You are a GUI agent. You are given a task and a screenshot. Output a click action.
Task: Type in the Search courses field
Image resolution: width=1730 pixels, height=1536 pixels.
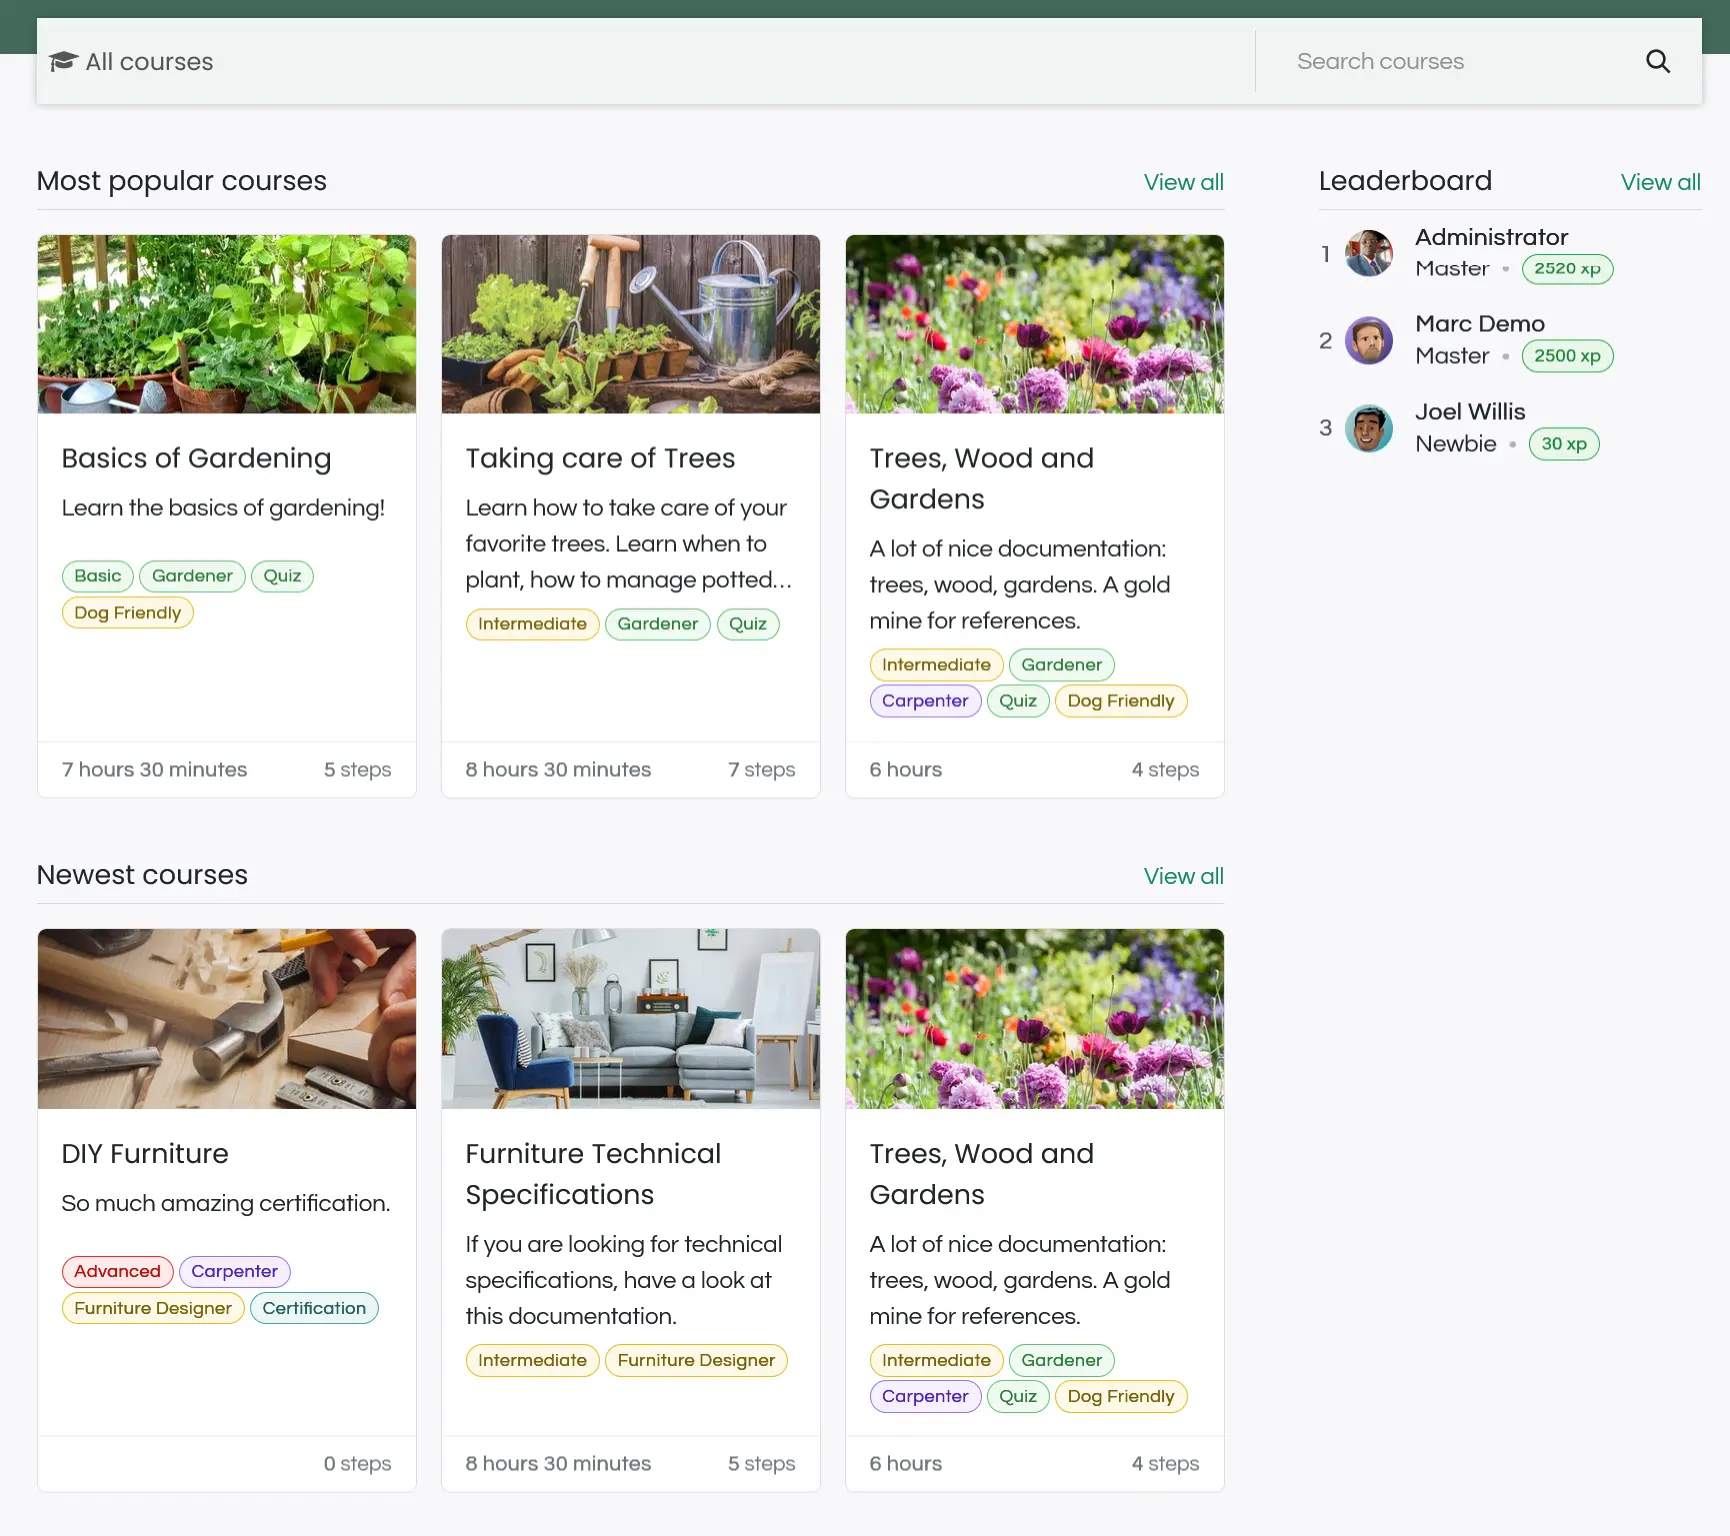[x=1450, y=61]
